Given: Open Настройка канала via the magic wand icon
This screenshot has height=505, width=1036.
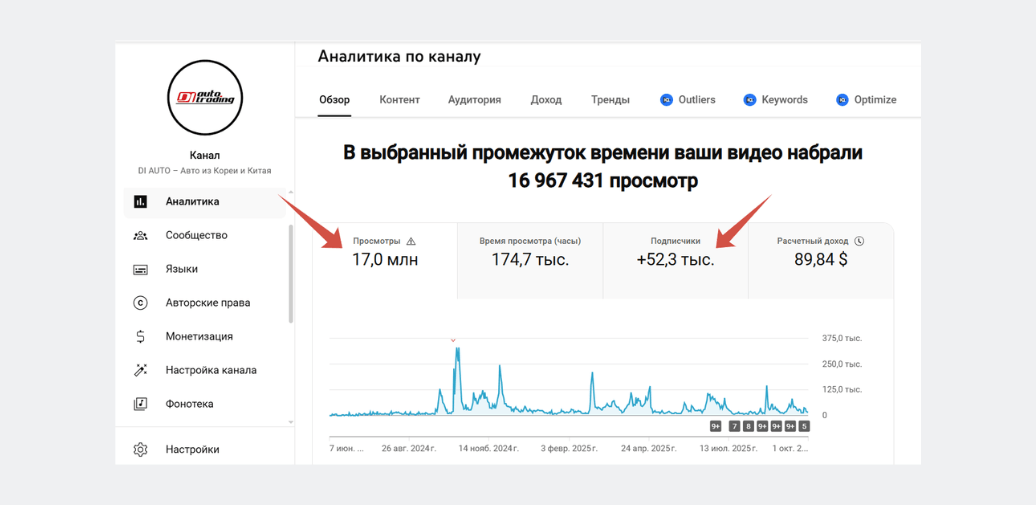Looking at the screenshot, I should point(140,370).
